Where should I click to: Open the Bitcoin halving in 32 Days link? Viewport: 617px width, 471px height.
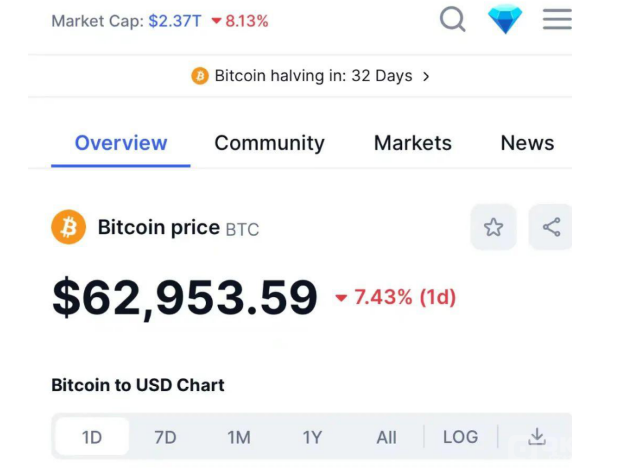click(313, 76)
